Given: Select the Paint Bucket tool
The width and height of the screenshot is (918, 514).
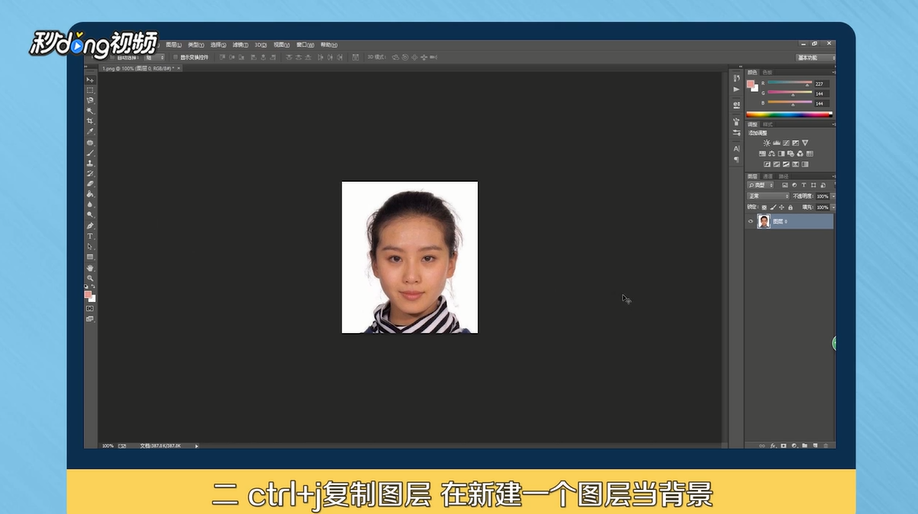Looking at the screenshot, I should point(90,194).
